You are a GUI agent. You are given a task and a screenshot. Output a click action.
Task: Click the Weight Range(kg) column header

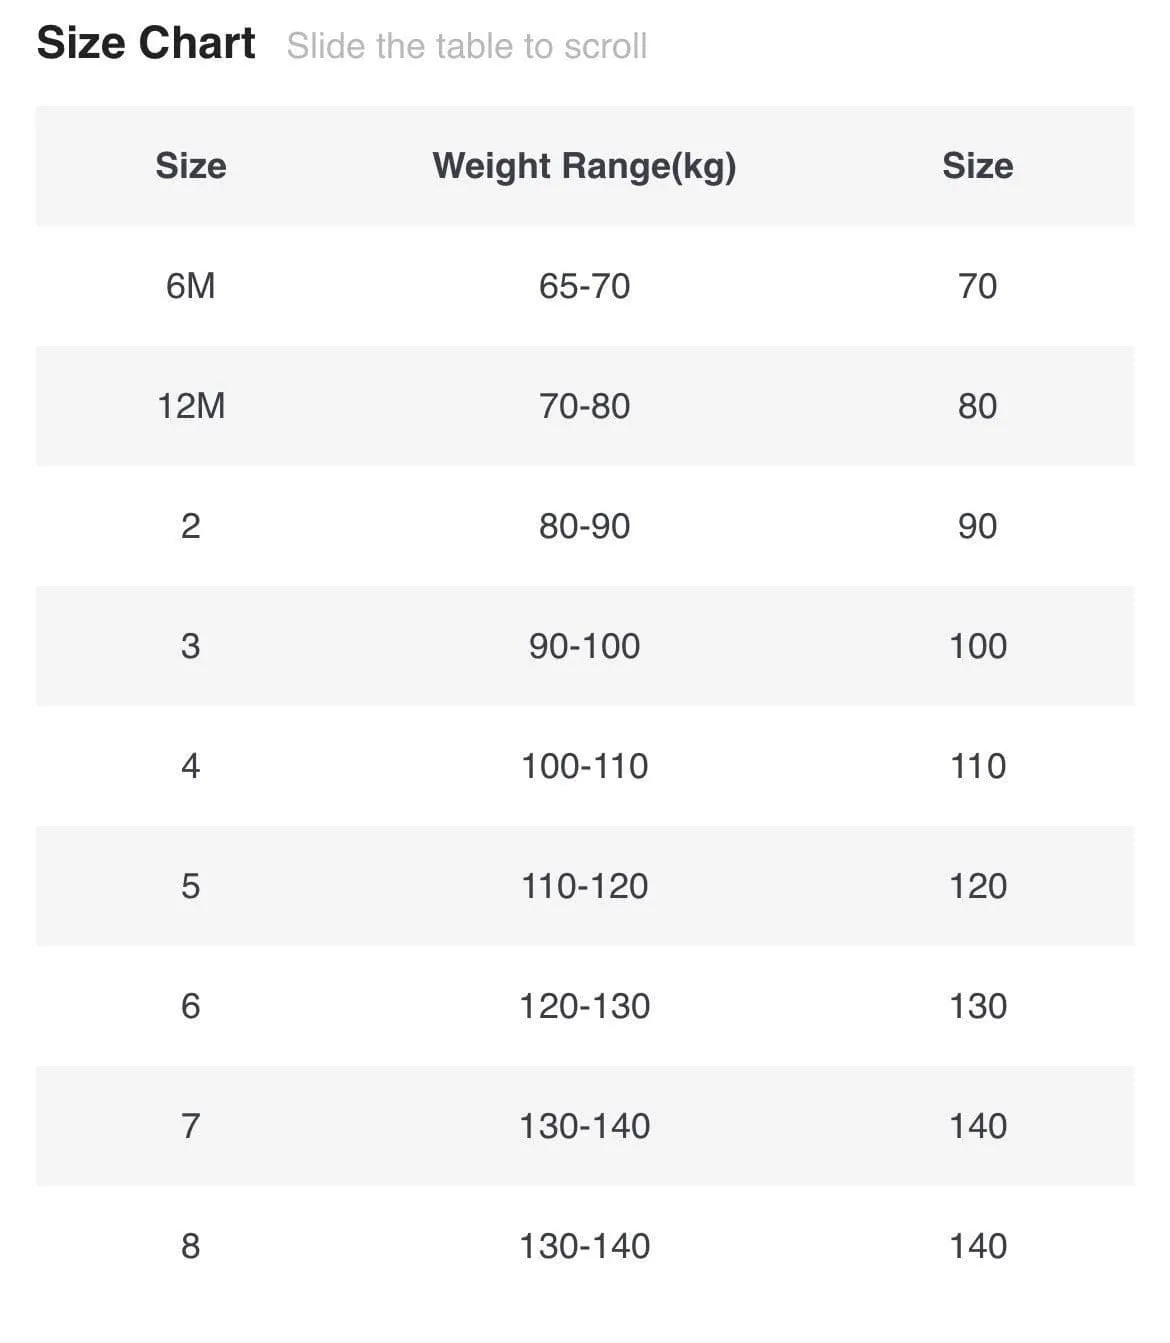(x=584, y=166)
